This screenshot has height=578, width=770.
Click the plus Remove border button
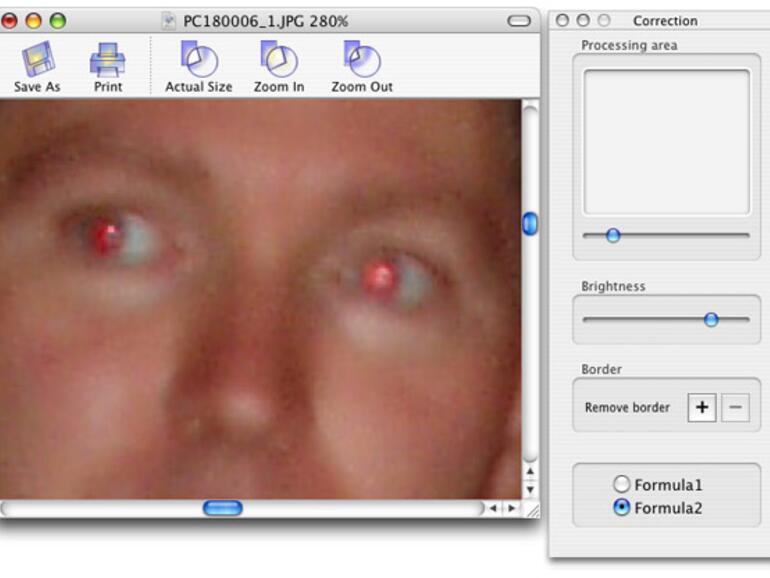coord(702,407)
